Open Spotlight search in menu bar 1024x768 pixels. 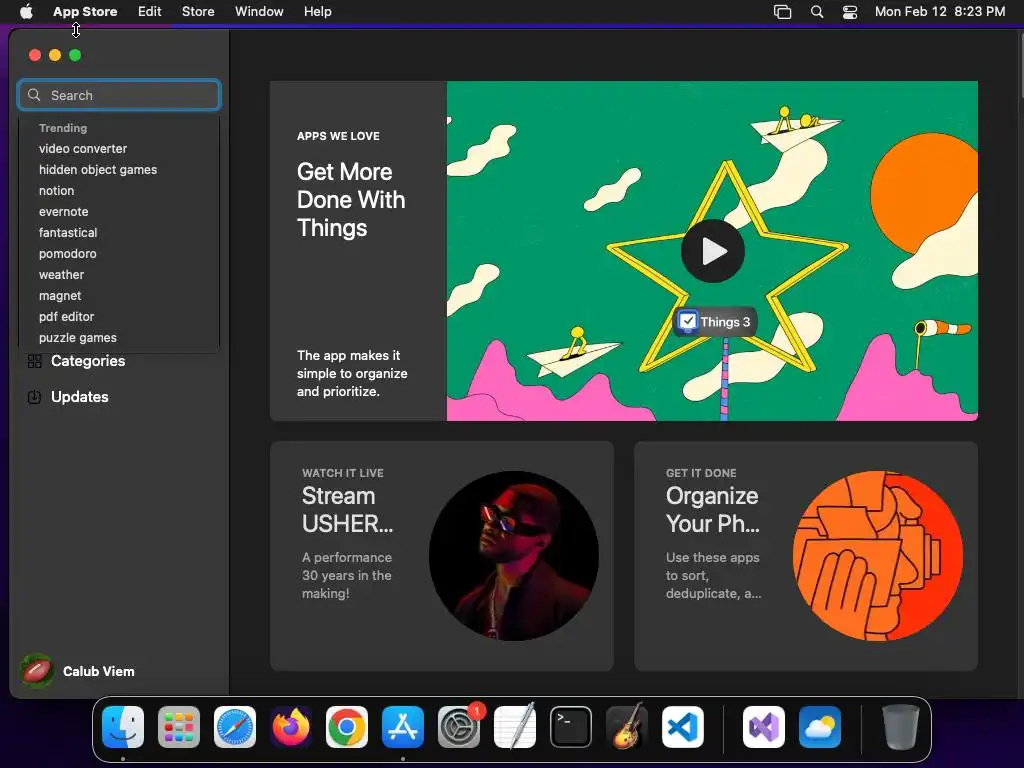(817, 12)
